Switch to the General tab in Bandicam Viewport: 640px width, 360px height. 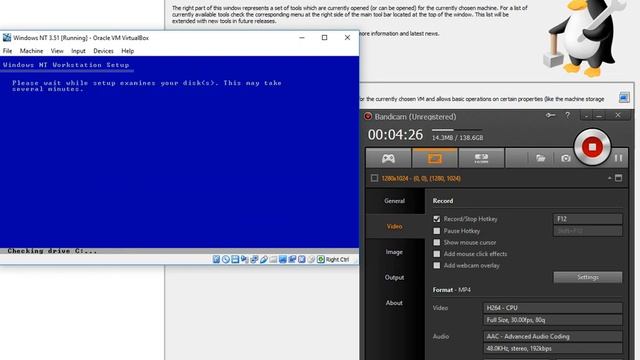pos(394,201)
